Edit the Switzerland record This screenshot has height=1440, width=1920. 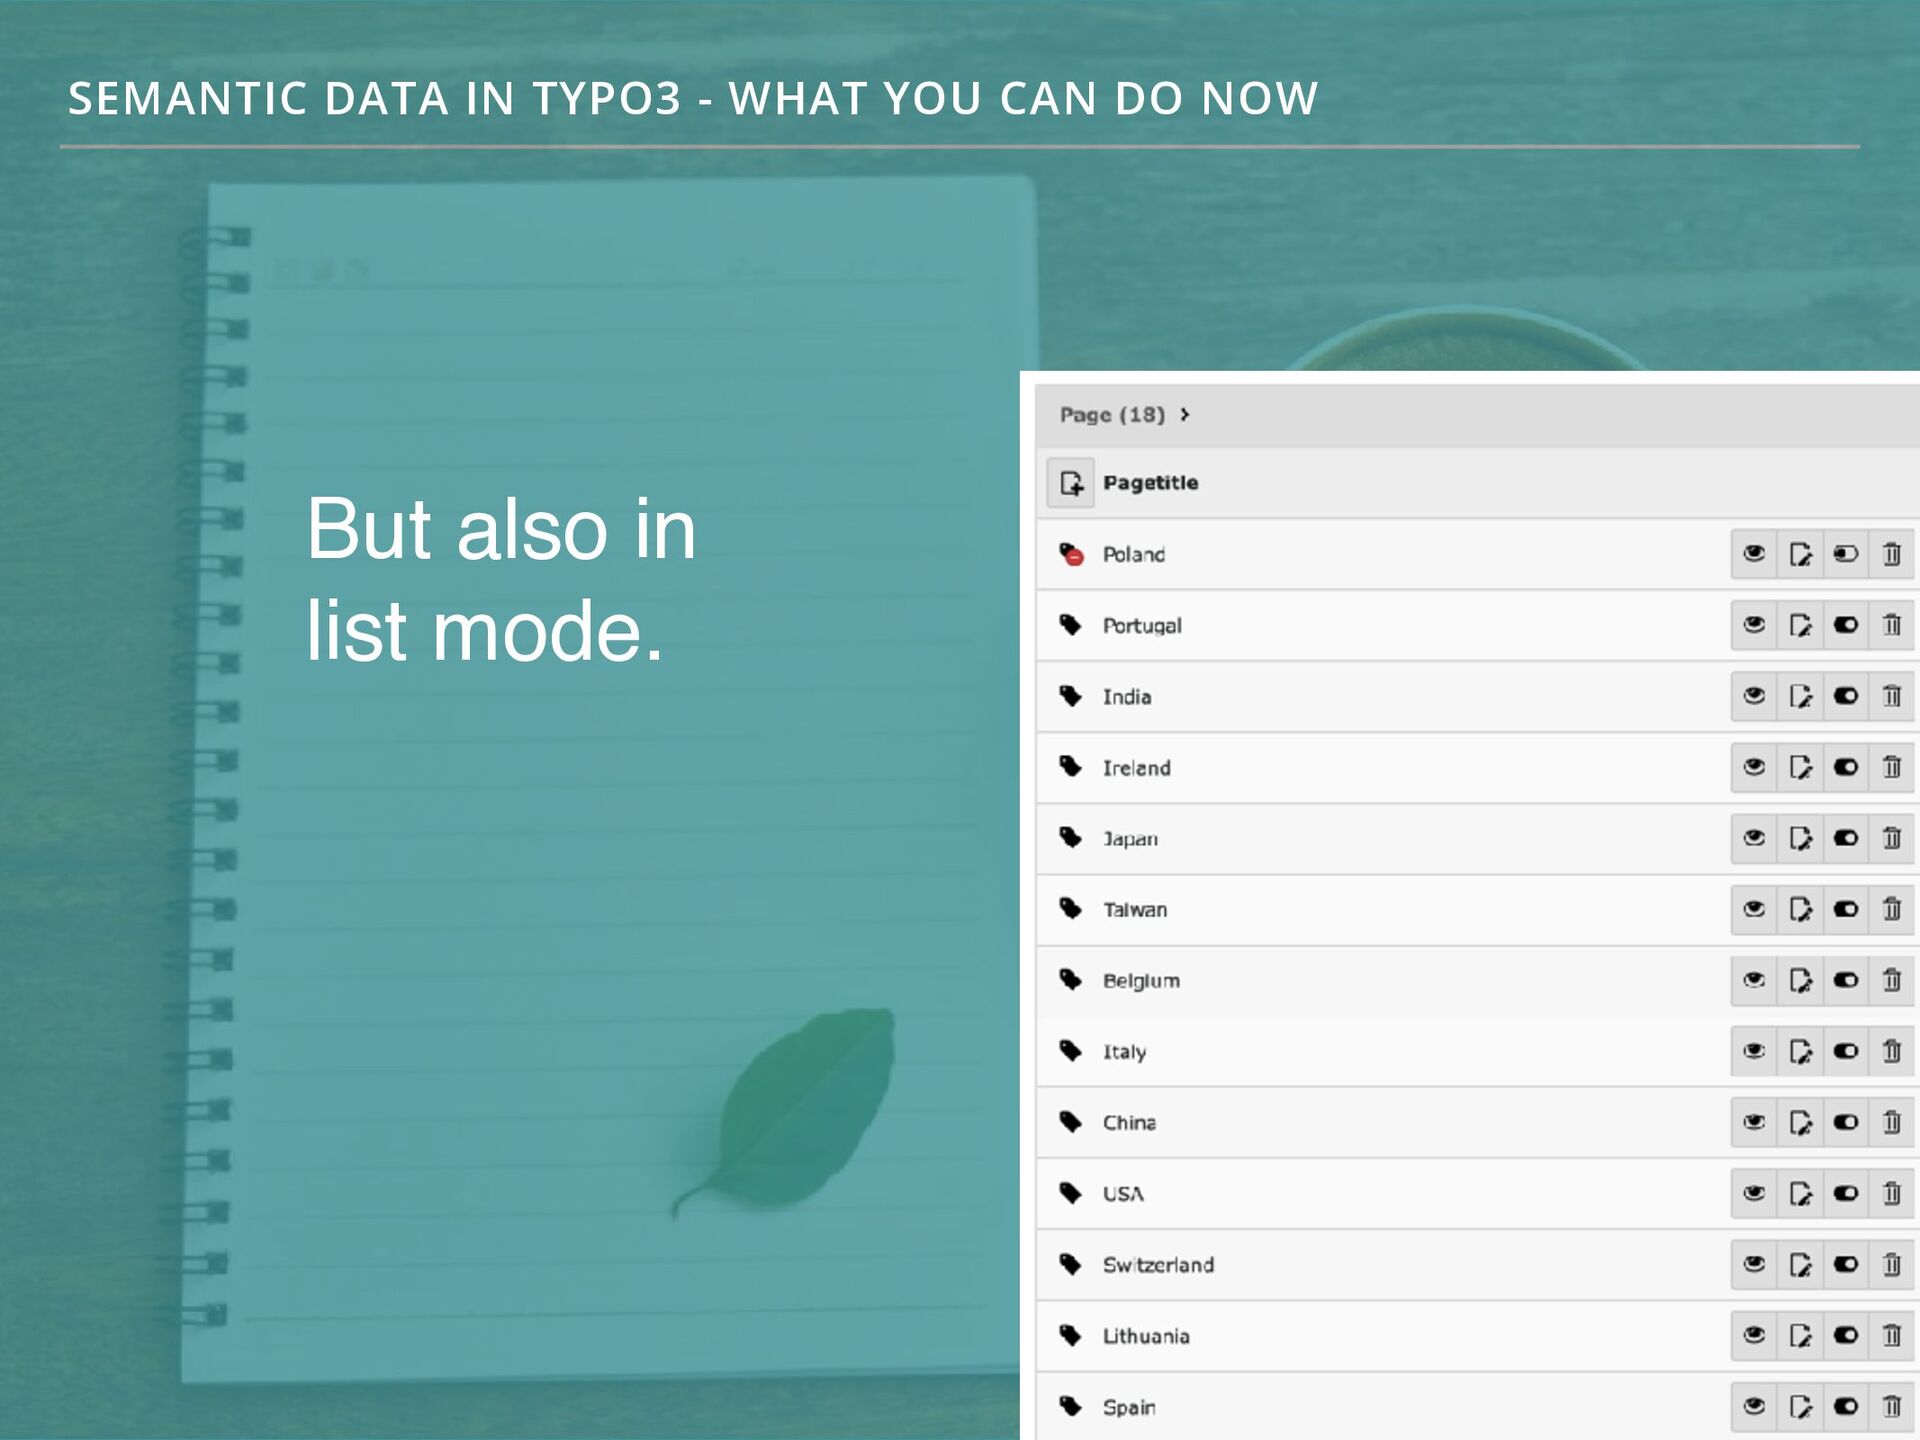tap(1800, 1264)
